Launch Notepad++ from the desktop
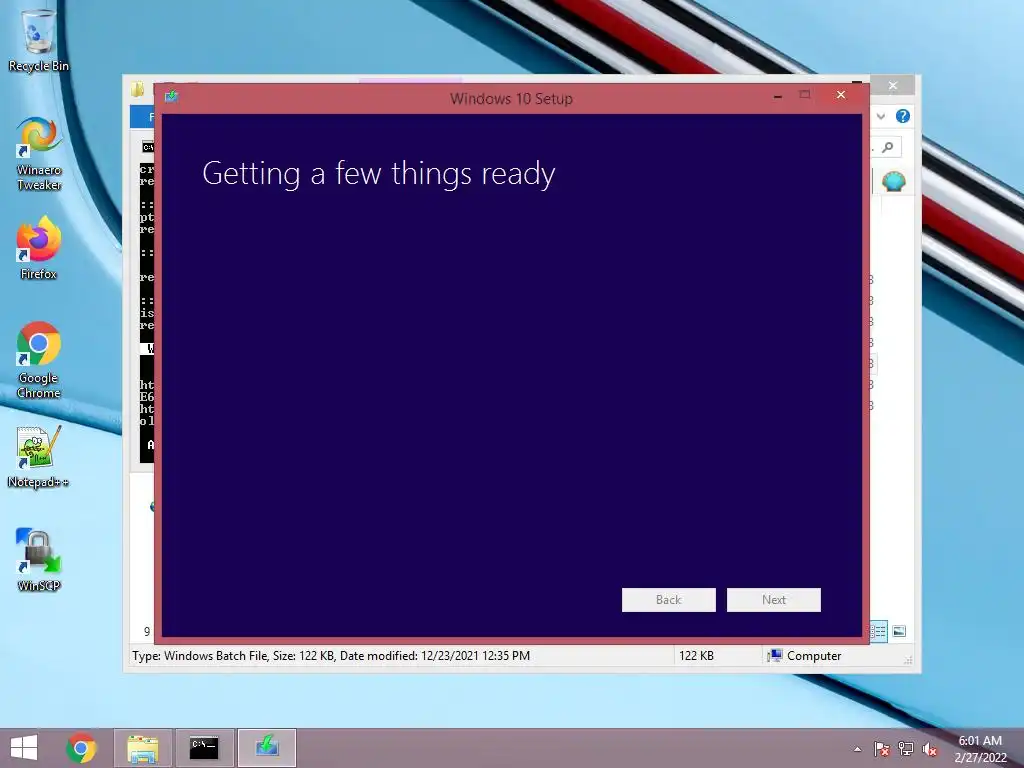The image size is (1024, 768). (38, 457)
